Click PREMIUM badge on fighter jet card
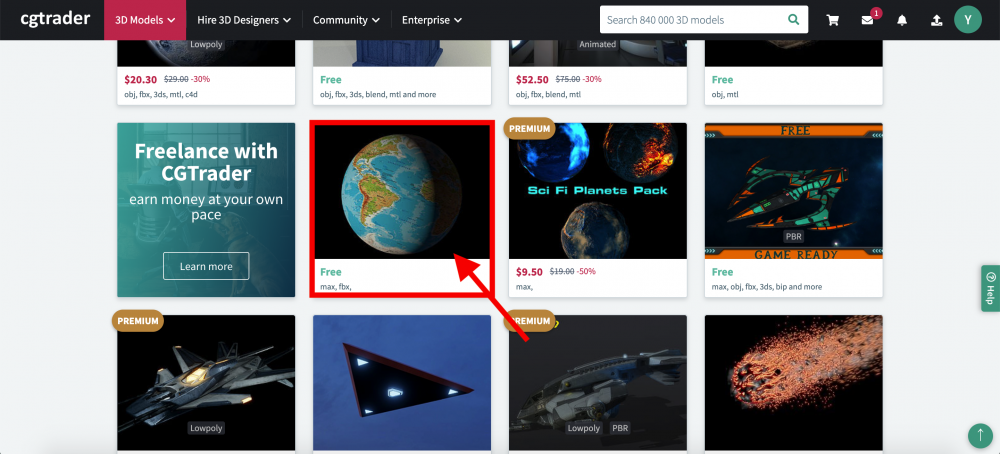Image resolution: width=1000 pixels, height=454 pixels. [x=138, y=321]
